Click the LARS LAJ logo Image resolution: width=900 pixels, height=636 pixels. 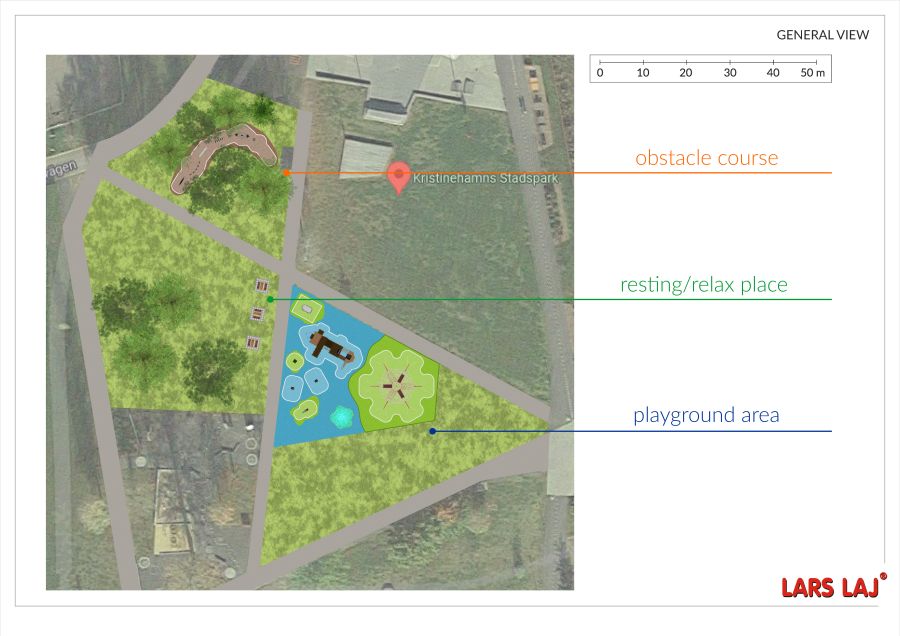[832, 587]
